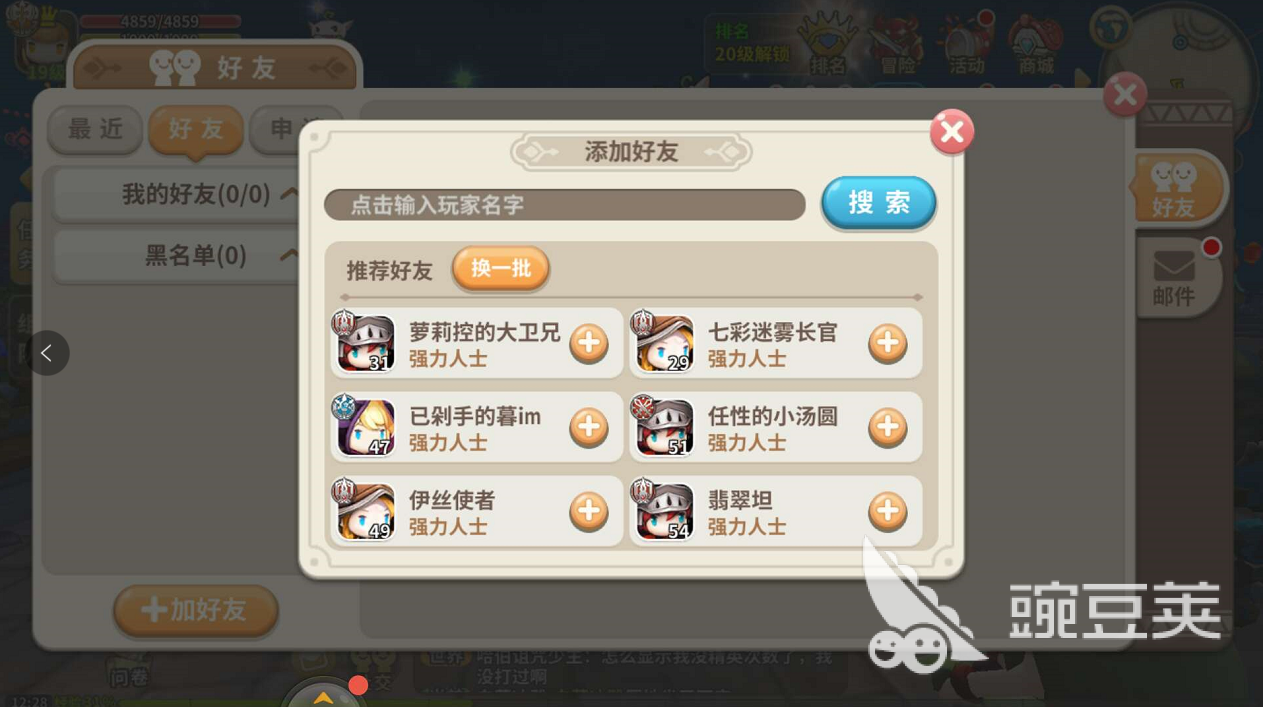Switch to the 最近 tab
This screenshot has width=1263, height=707.
(x=95, y=129)
